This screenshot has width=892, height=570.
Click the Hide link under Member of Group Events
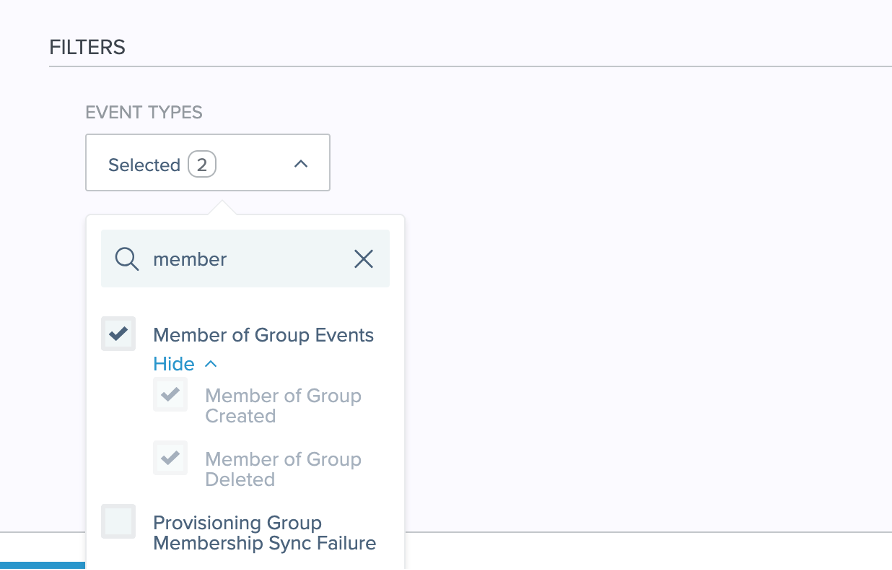tap(173, 364)
